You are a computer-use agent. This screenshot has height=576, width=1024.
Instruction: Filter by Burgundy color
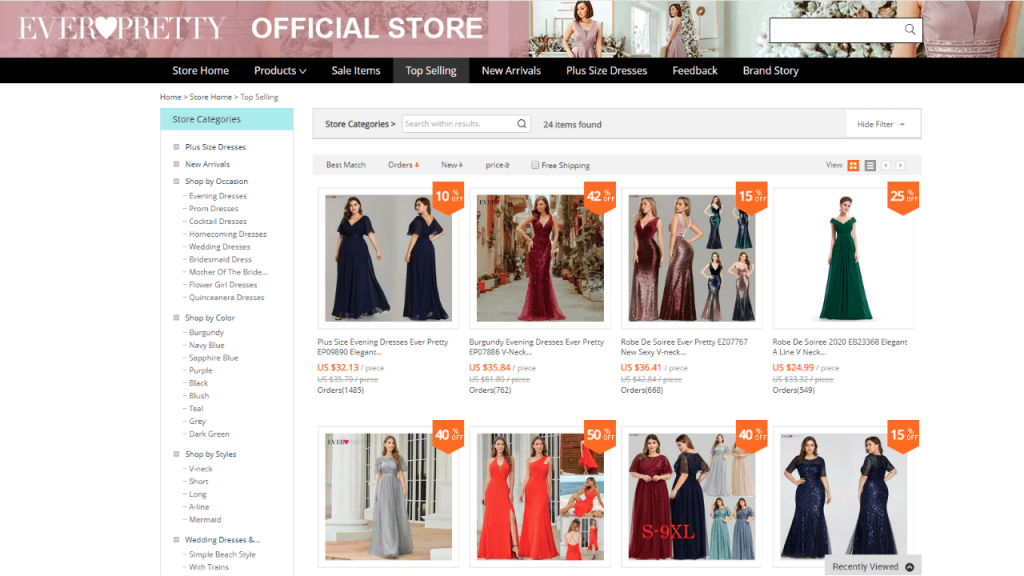tap(206, 332)
